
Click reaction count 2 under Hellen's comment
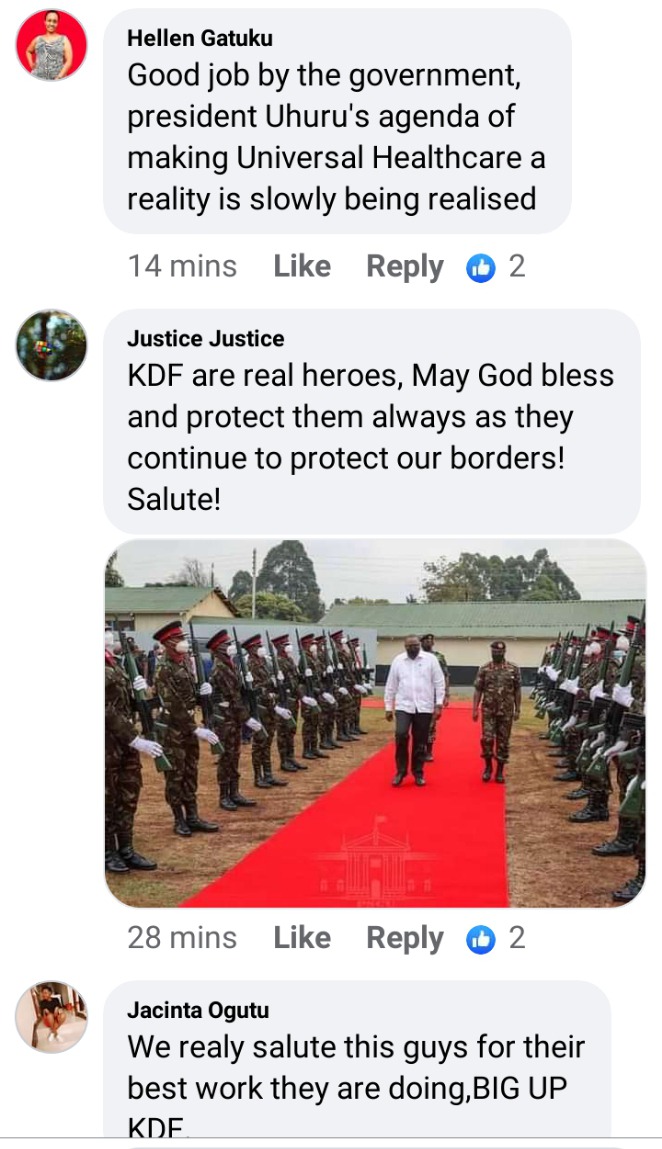518,267
